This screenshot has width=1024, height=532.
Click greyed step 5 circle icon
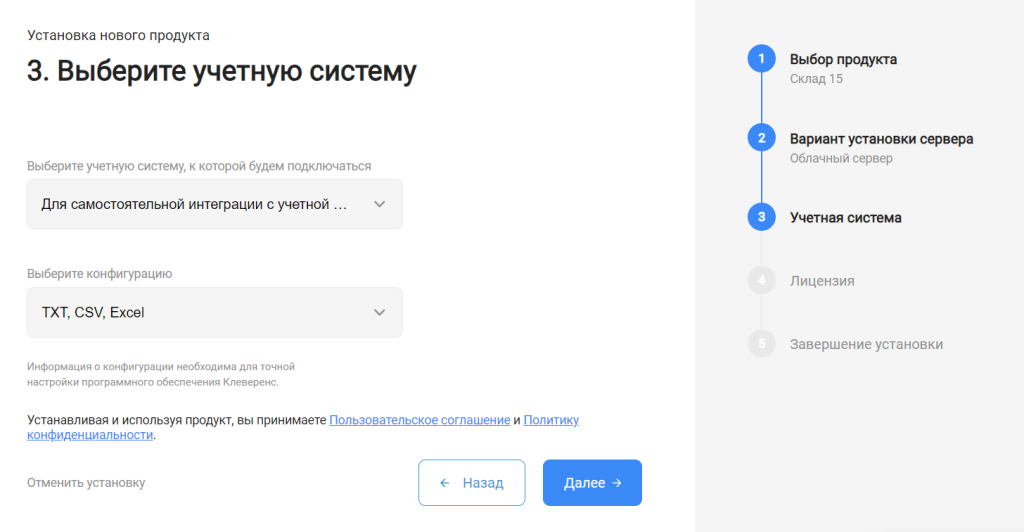click(761, 344)
